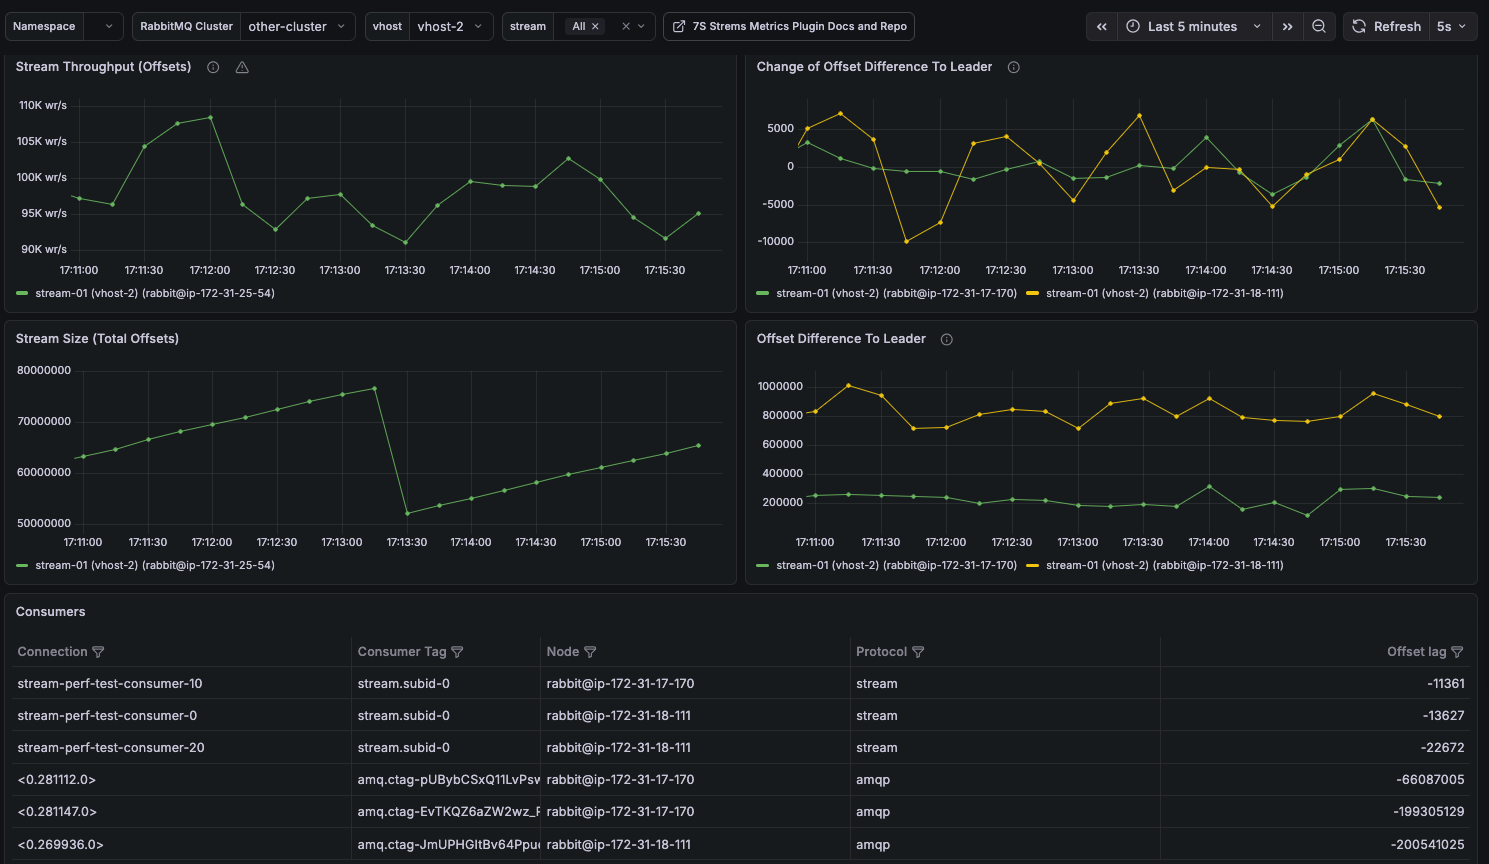Open filter for Consumer Tag column

pos(457,652)
